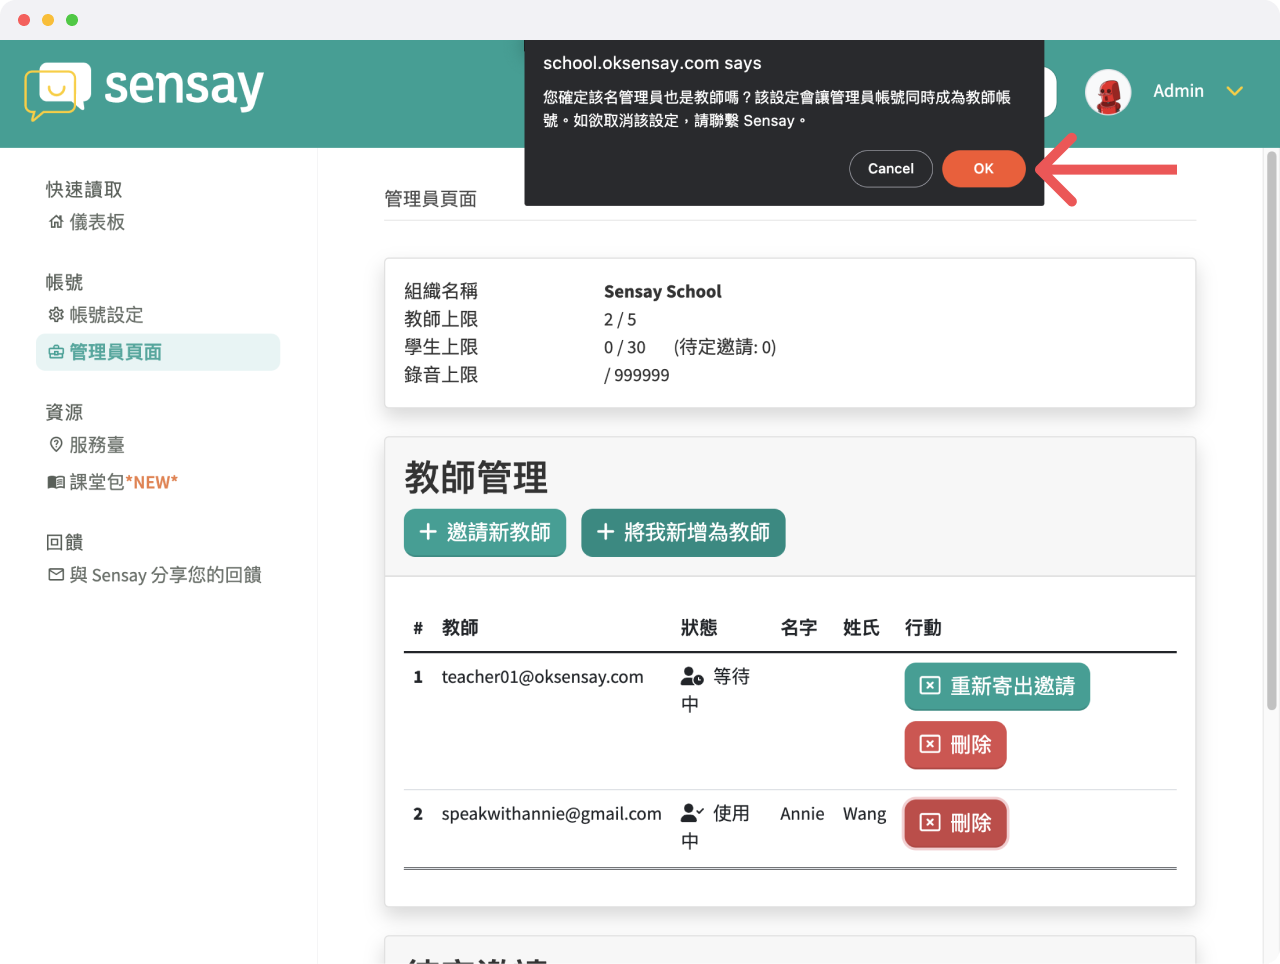1280x964 pixels.
Task: Click the location pin icon beside 服務臺
Action: [56, 445]
